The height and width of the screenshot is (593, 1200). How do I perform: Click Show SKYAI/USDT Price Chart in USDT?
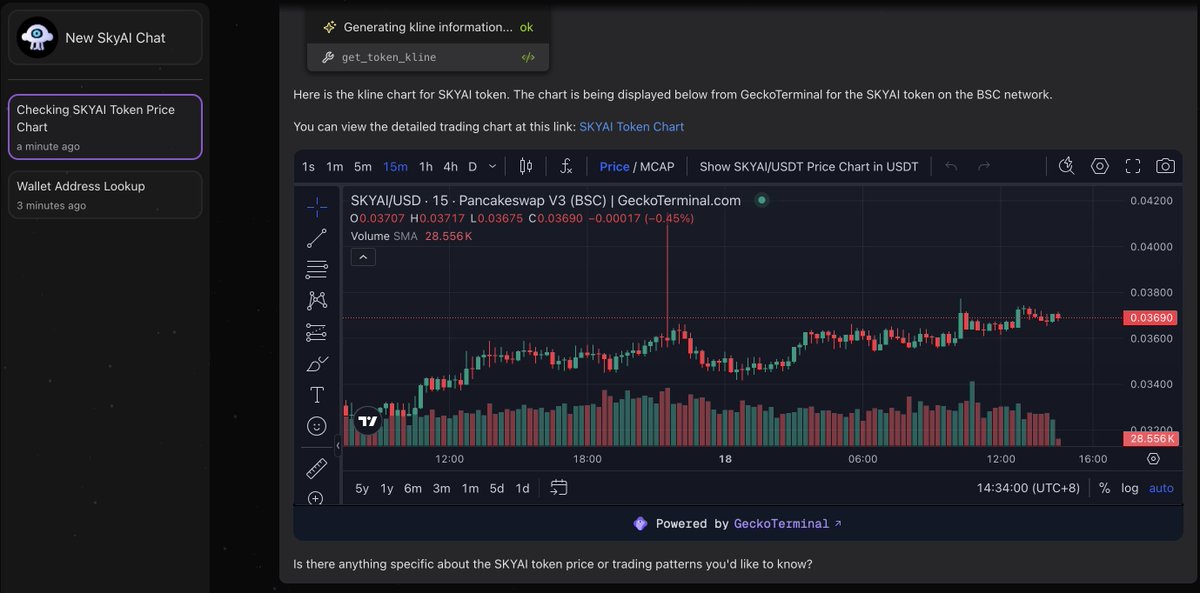(808, 166)
